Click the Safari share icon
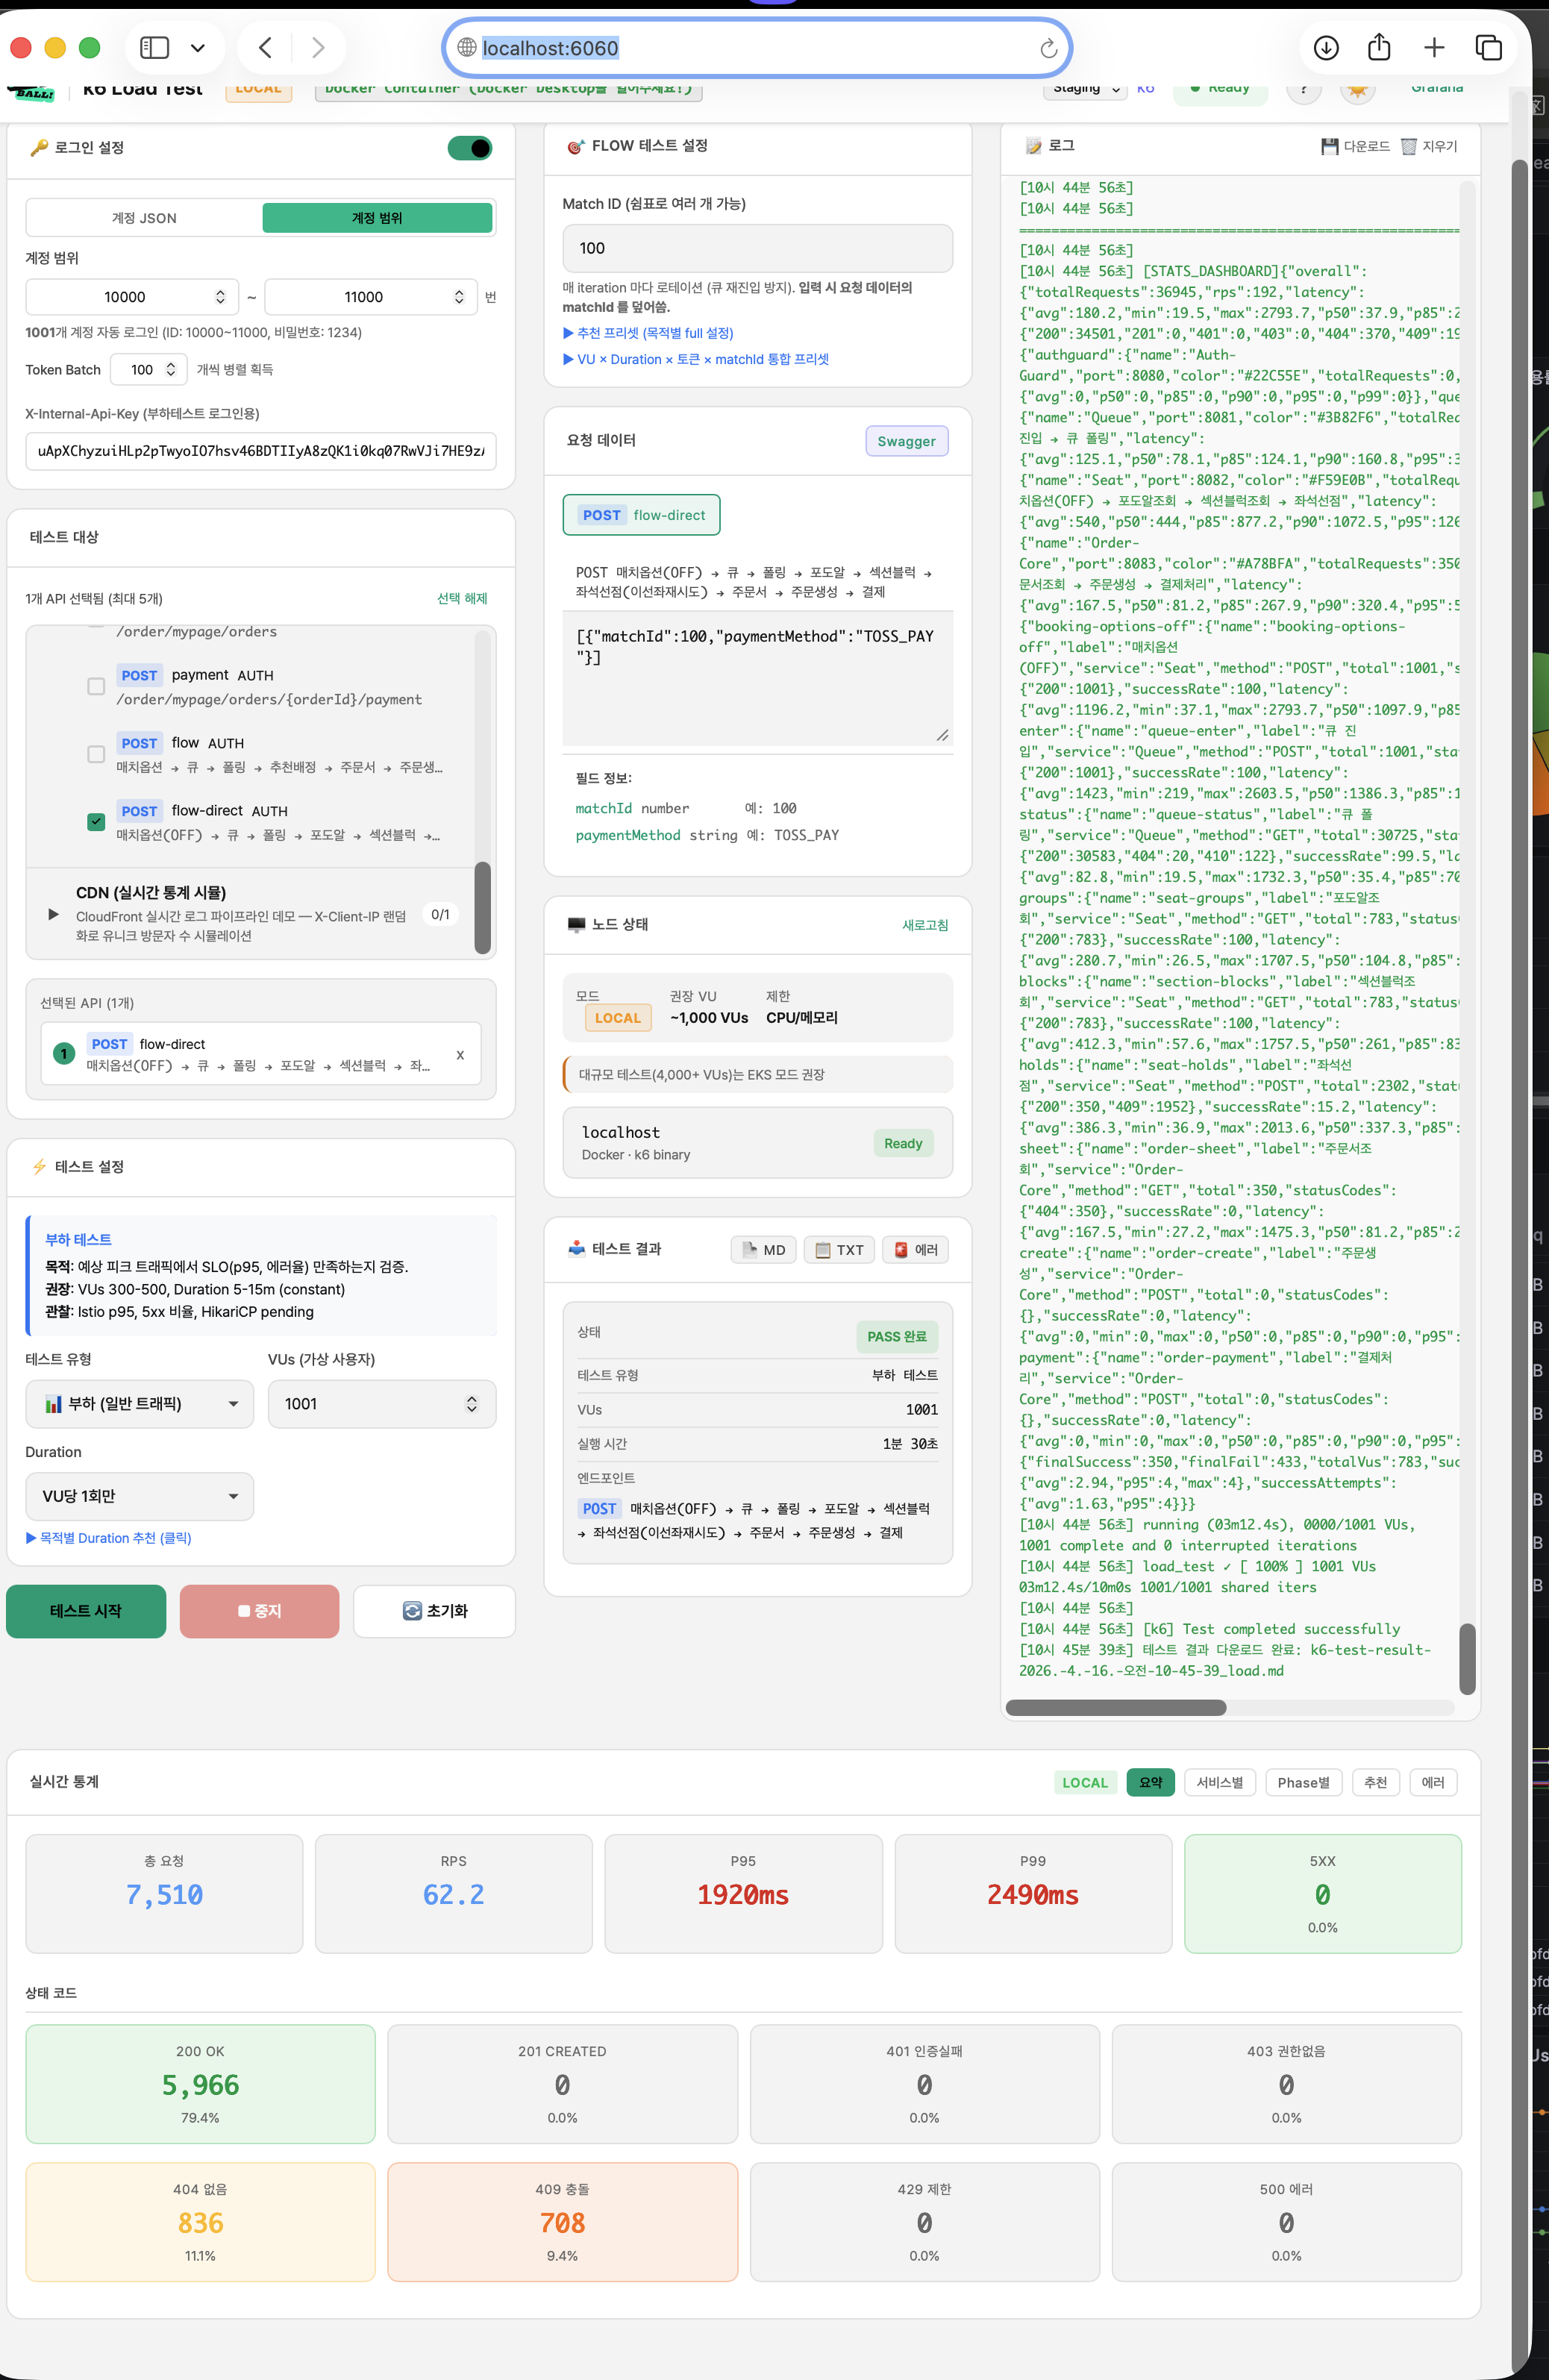 tap(1379, 48)
